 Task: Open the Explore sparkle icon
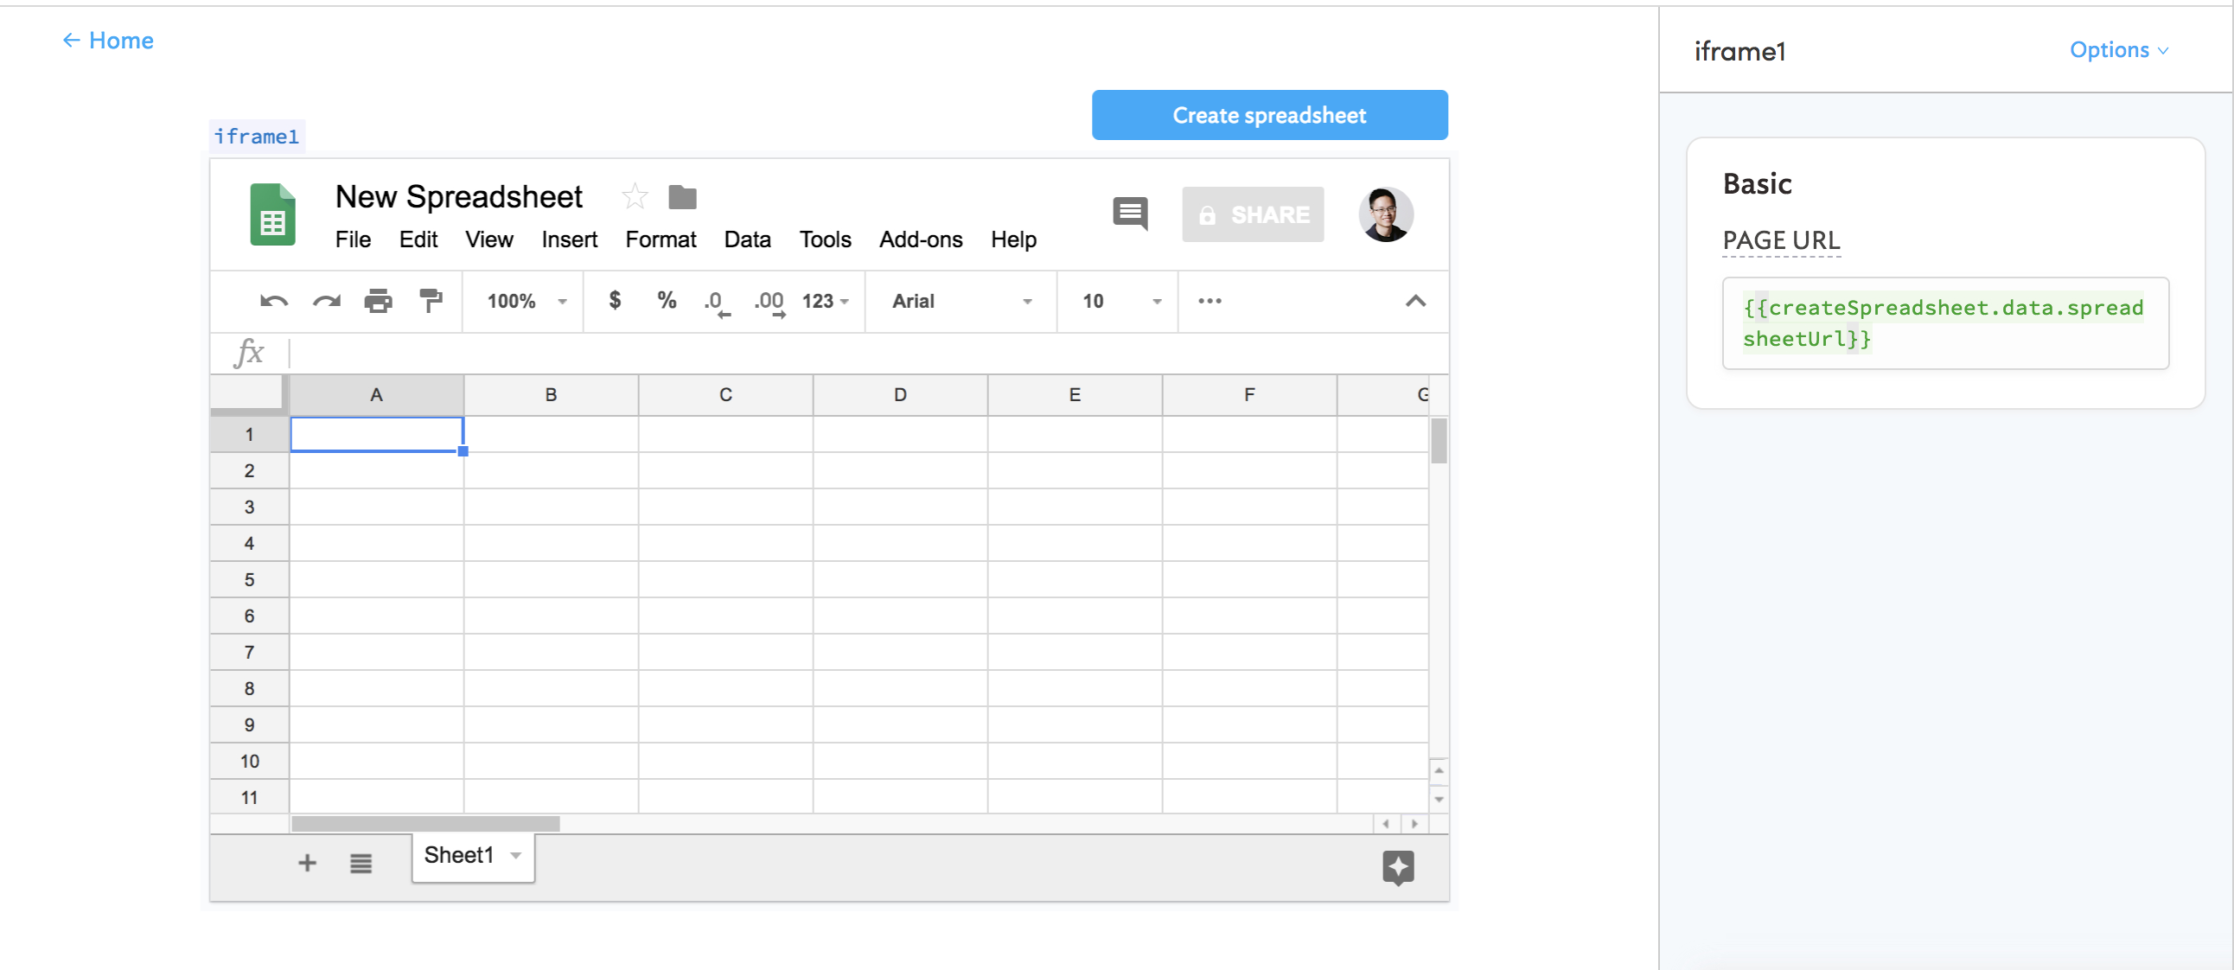1398,867
